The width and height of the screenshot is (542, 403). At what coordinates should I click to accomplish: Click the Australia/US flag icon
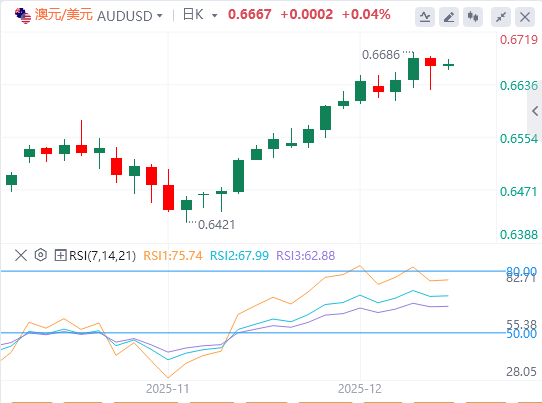[23, 16]
